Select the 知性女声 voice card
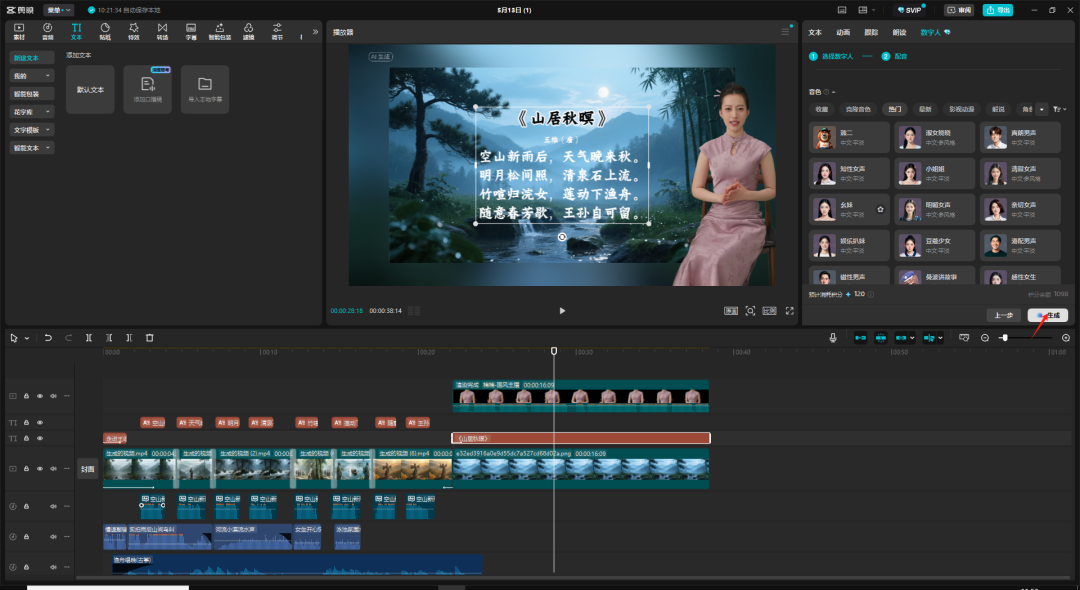Viewport: 1080px width, 590px height. 847,173
